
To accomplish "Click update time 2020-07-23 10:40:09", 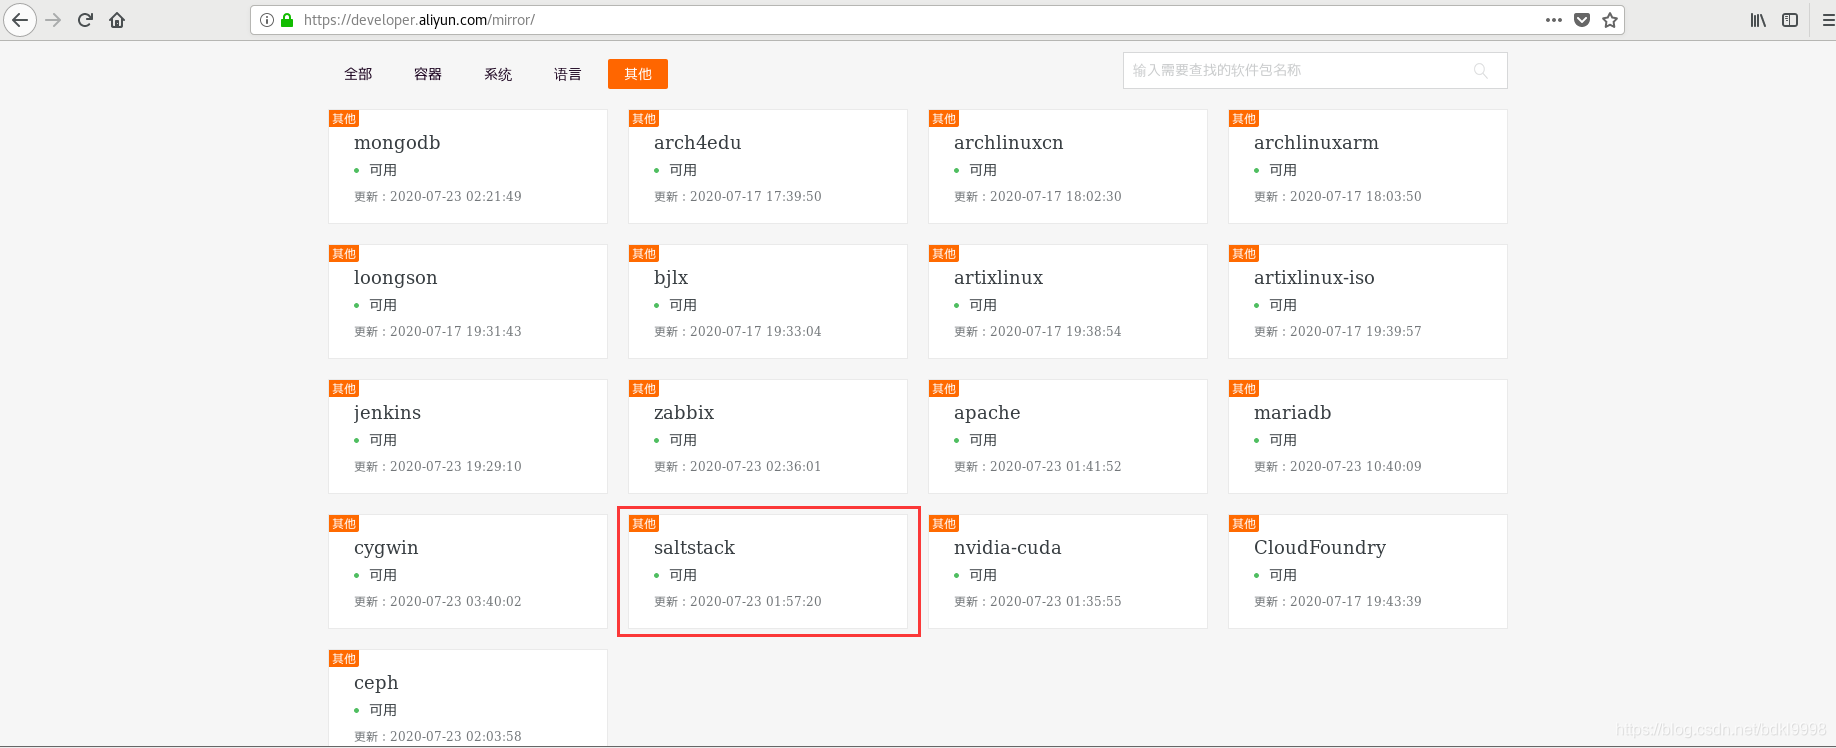I will click(1356, 467).
